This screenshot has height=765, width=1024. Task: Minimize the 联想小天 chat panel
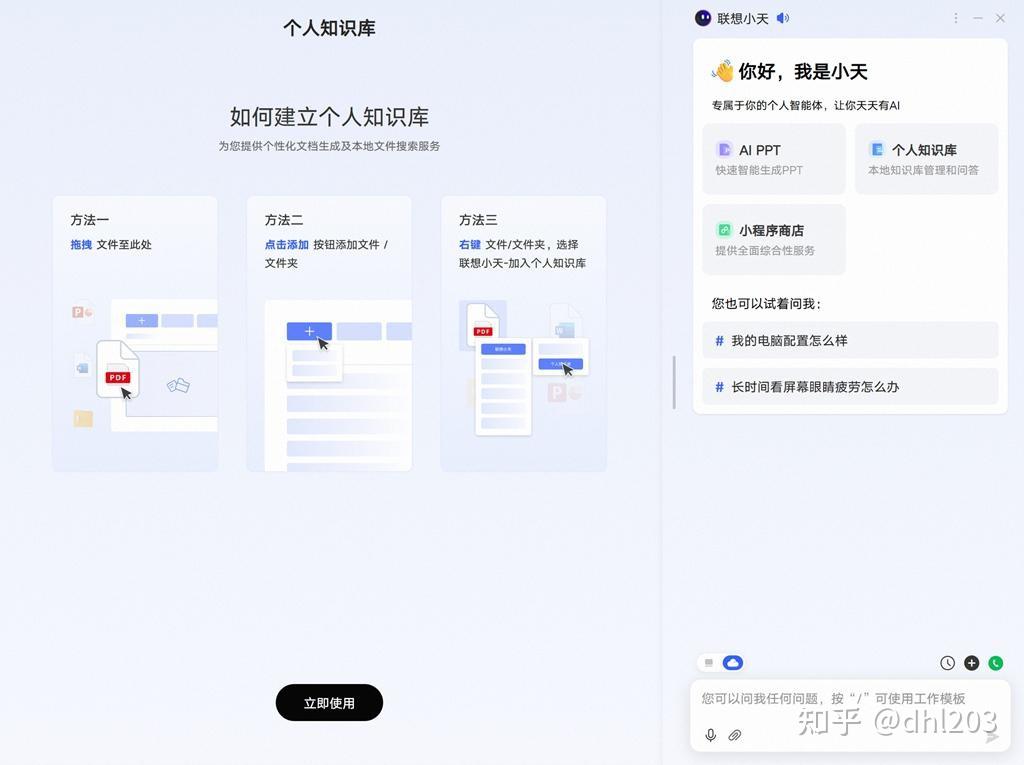(978, 18)
